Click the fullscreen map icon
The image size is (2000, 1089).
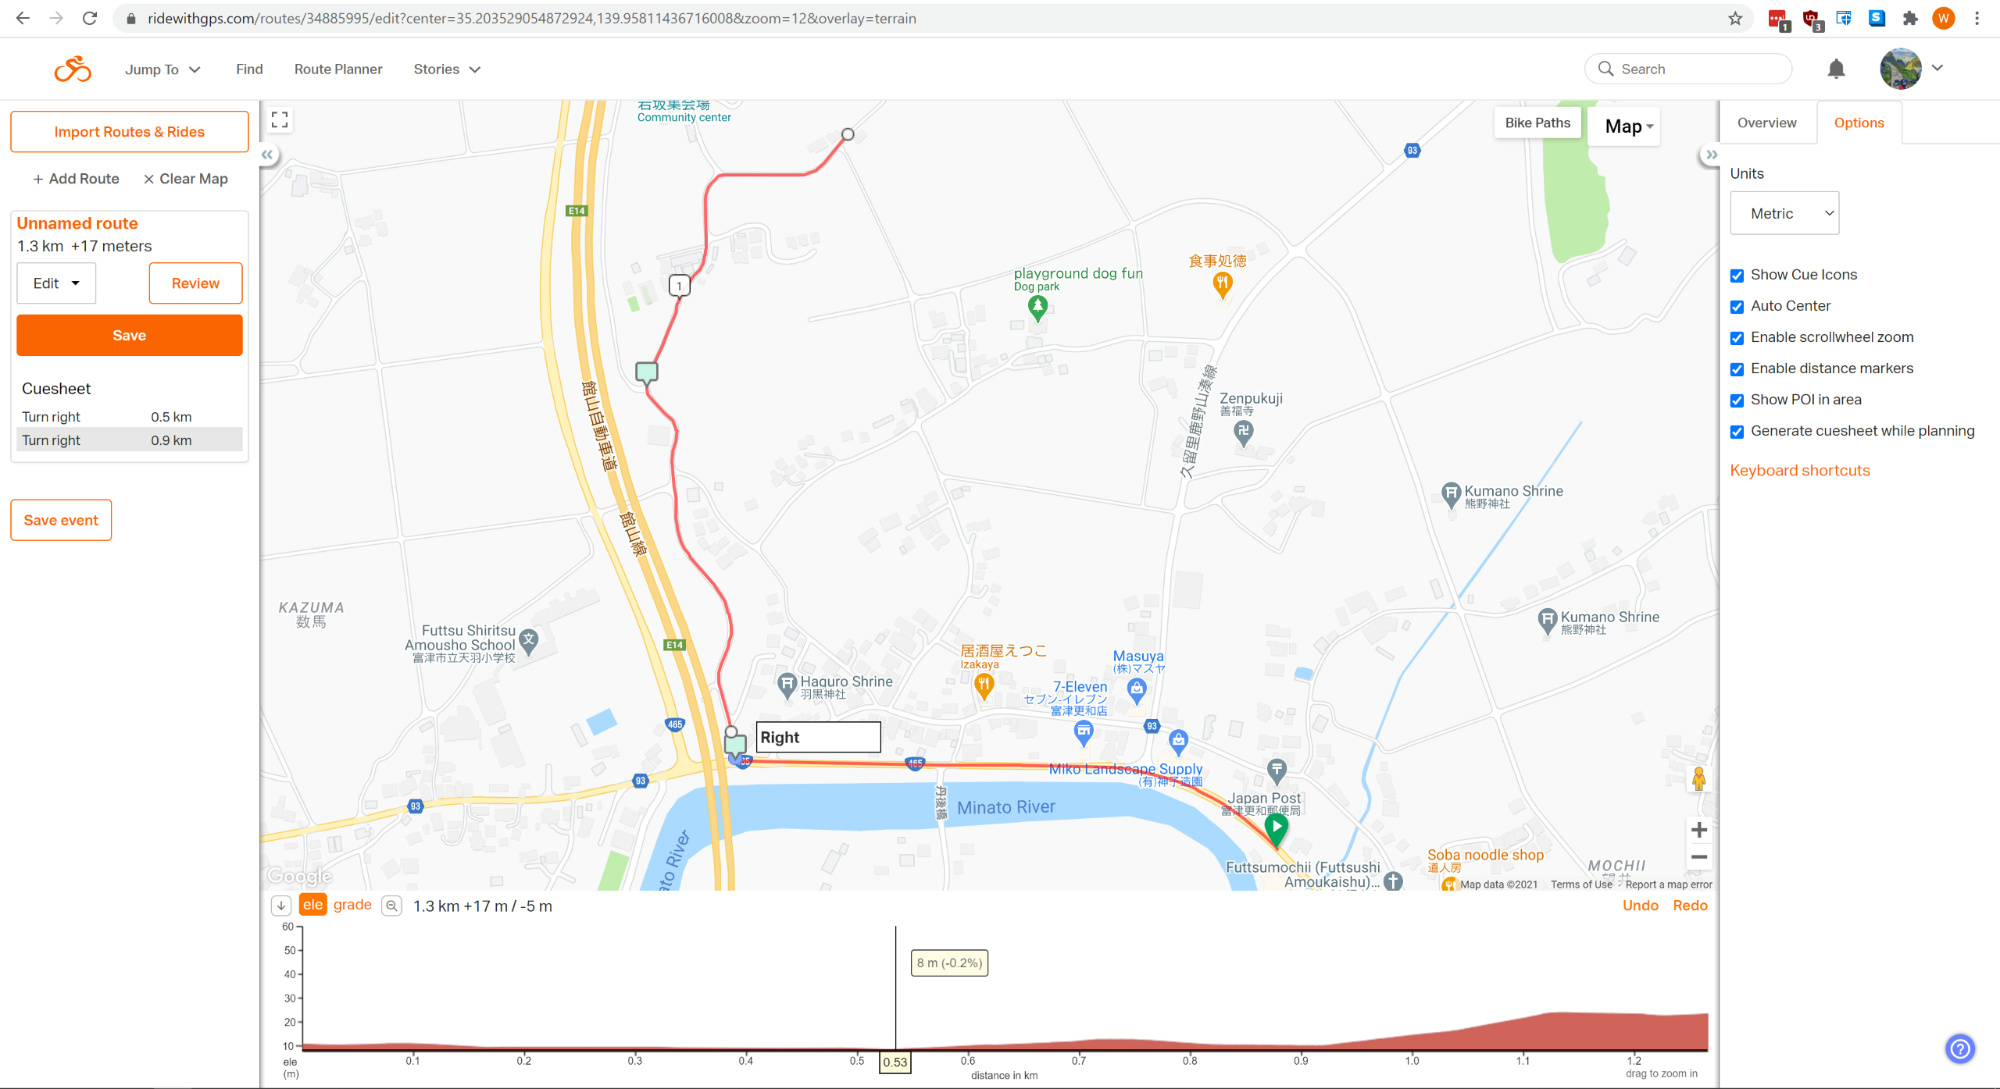(280, 120)
